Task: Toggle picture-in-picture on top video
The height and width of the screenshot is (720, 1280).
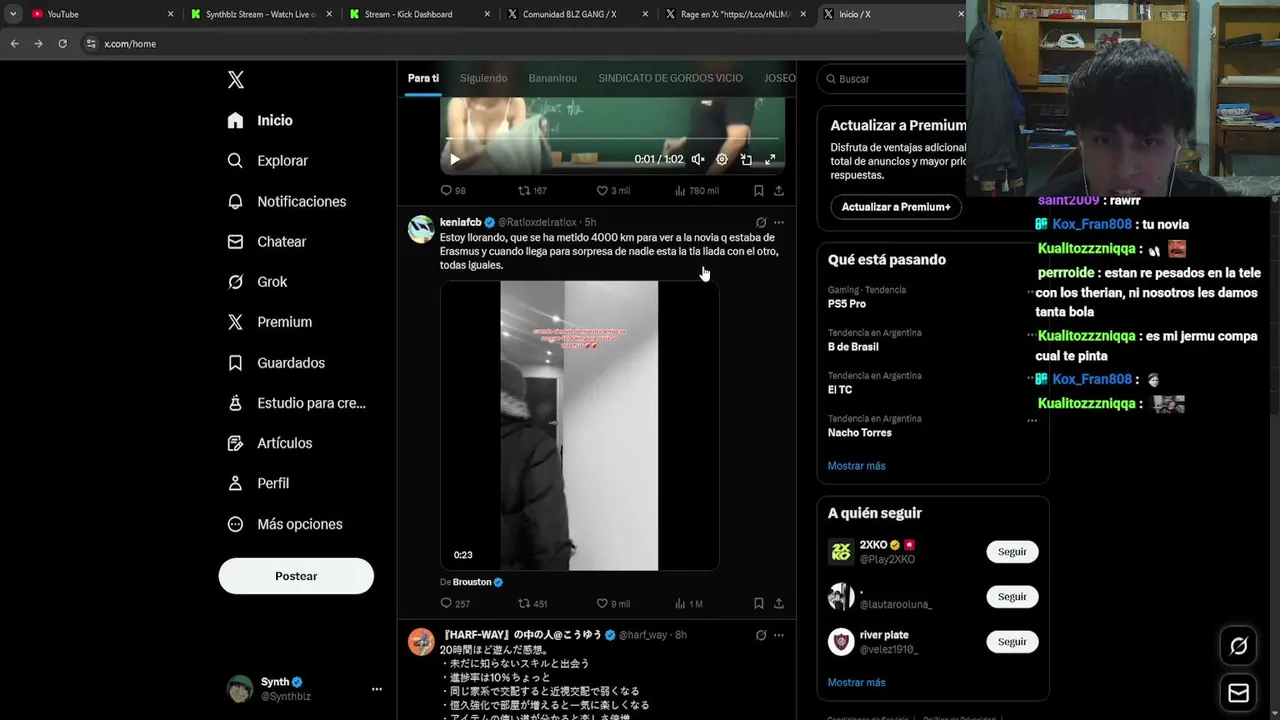Action: (x=746, y=159)
